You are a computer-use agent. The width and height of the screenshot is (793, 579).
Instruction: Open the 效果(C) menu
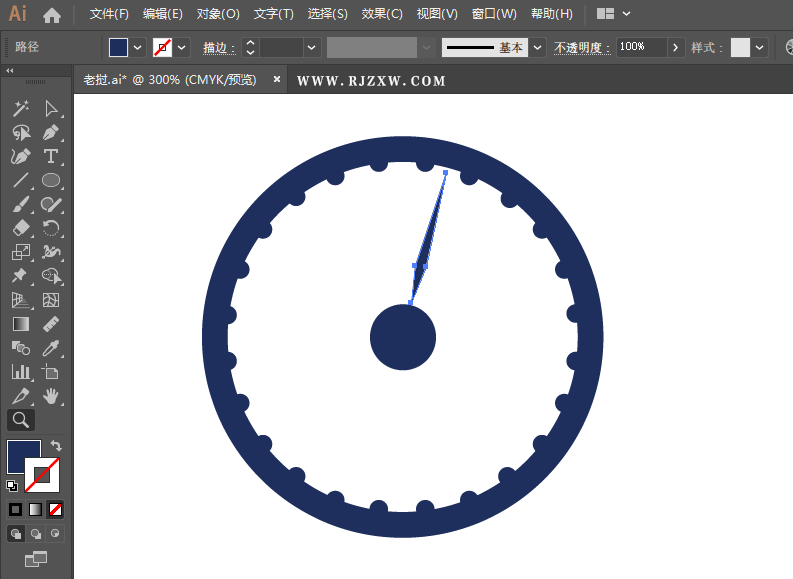click(x=381, y=14)
